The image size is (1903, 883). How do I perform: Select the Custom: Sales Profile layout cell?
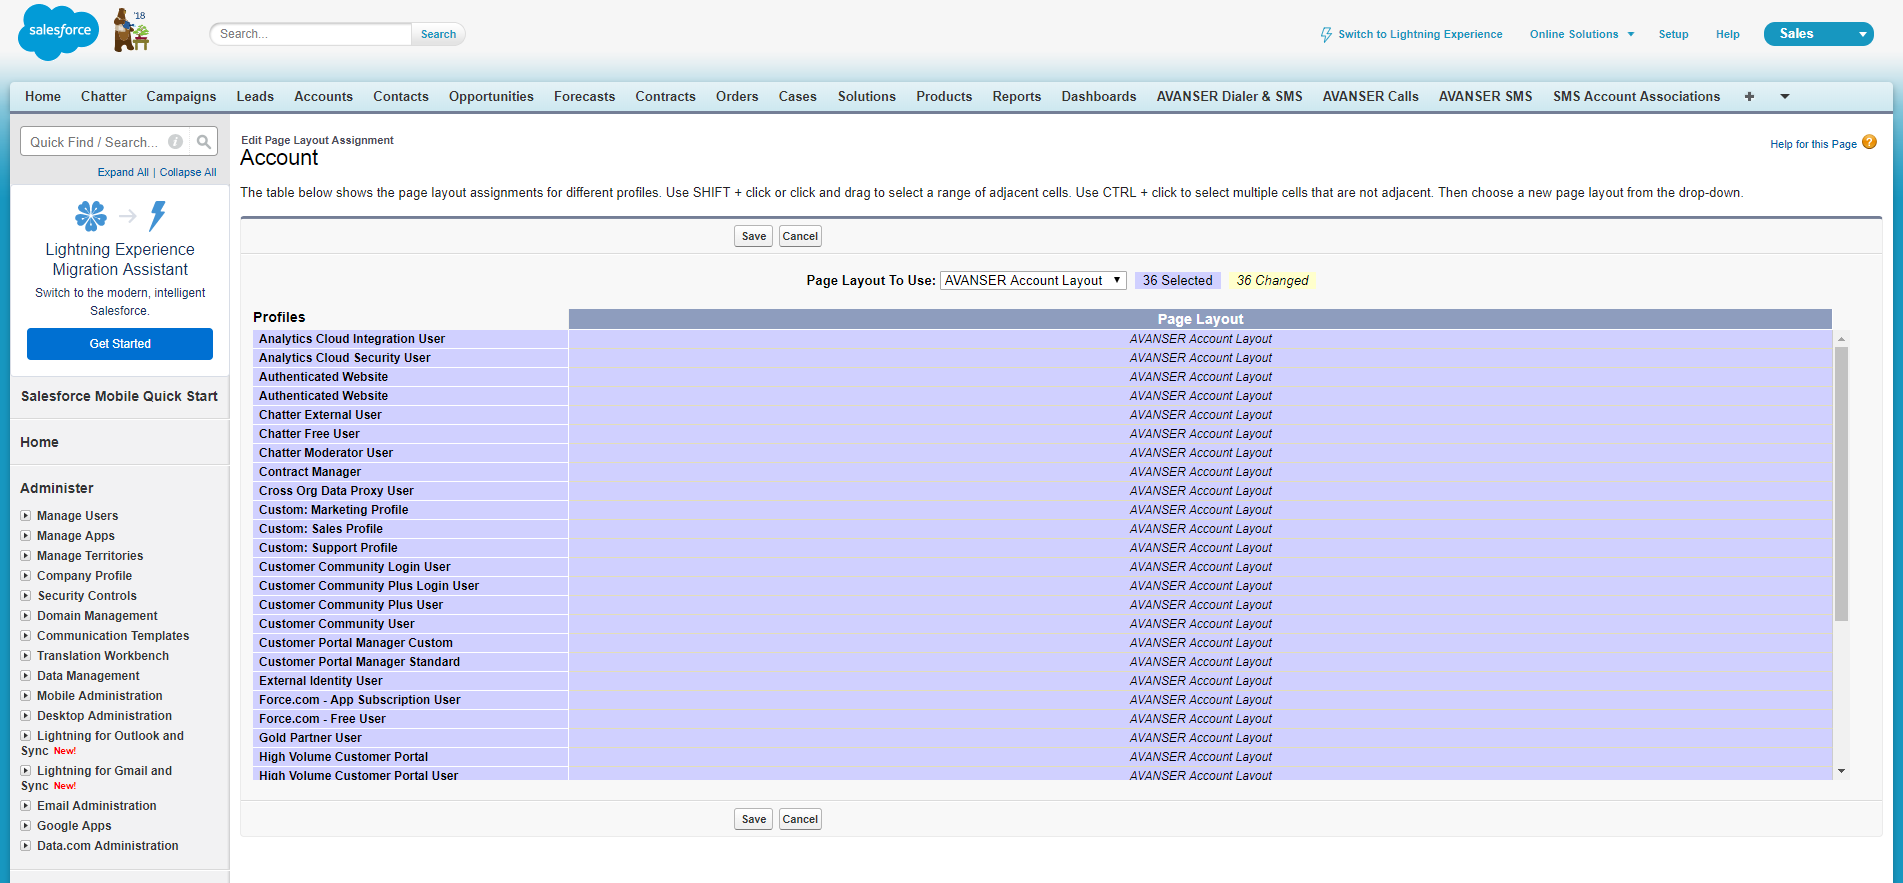1200,529
